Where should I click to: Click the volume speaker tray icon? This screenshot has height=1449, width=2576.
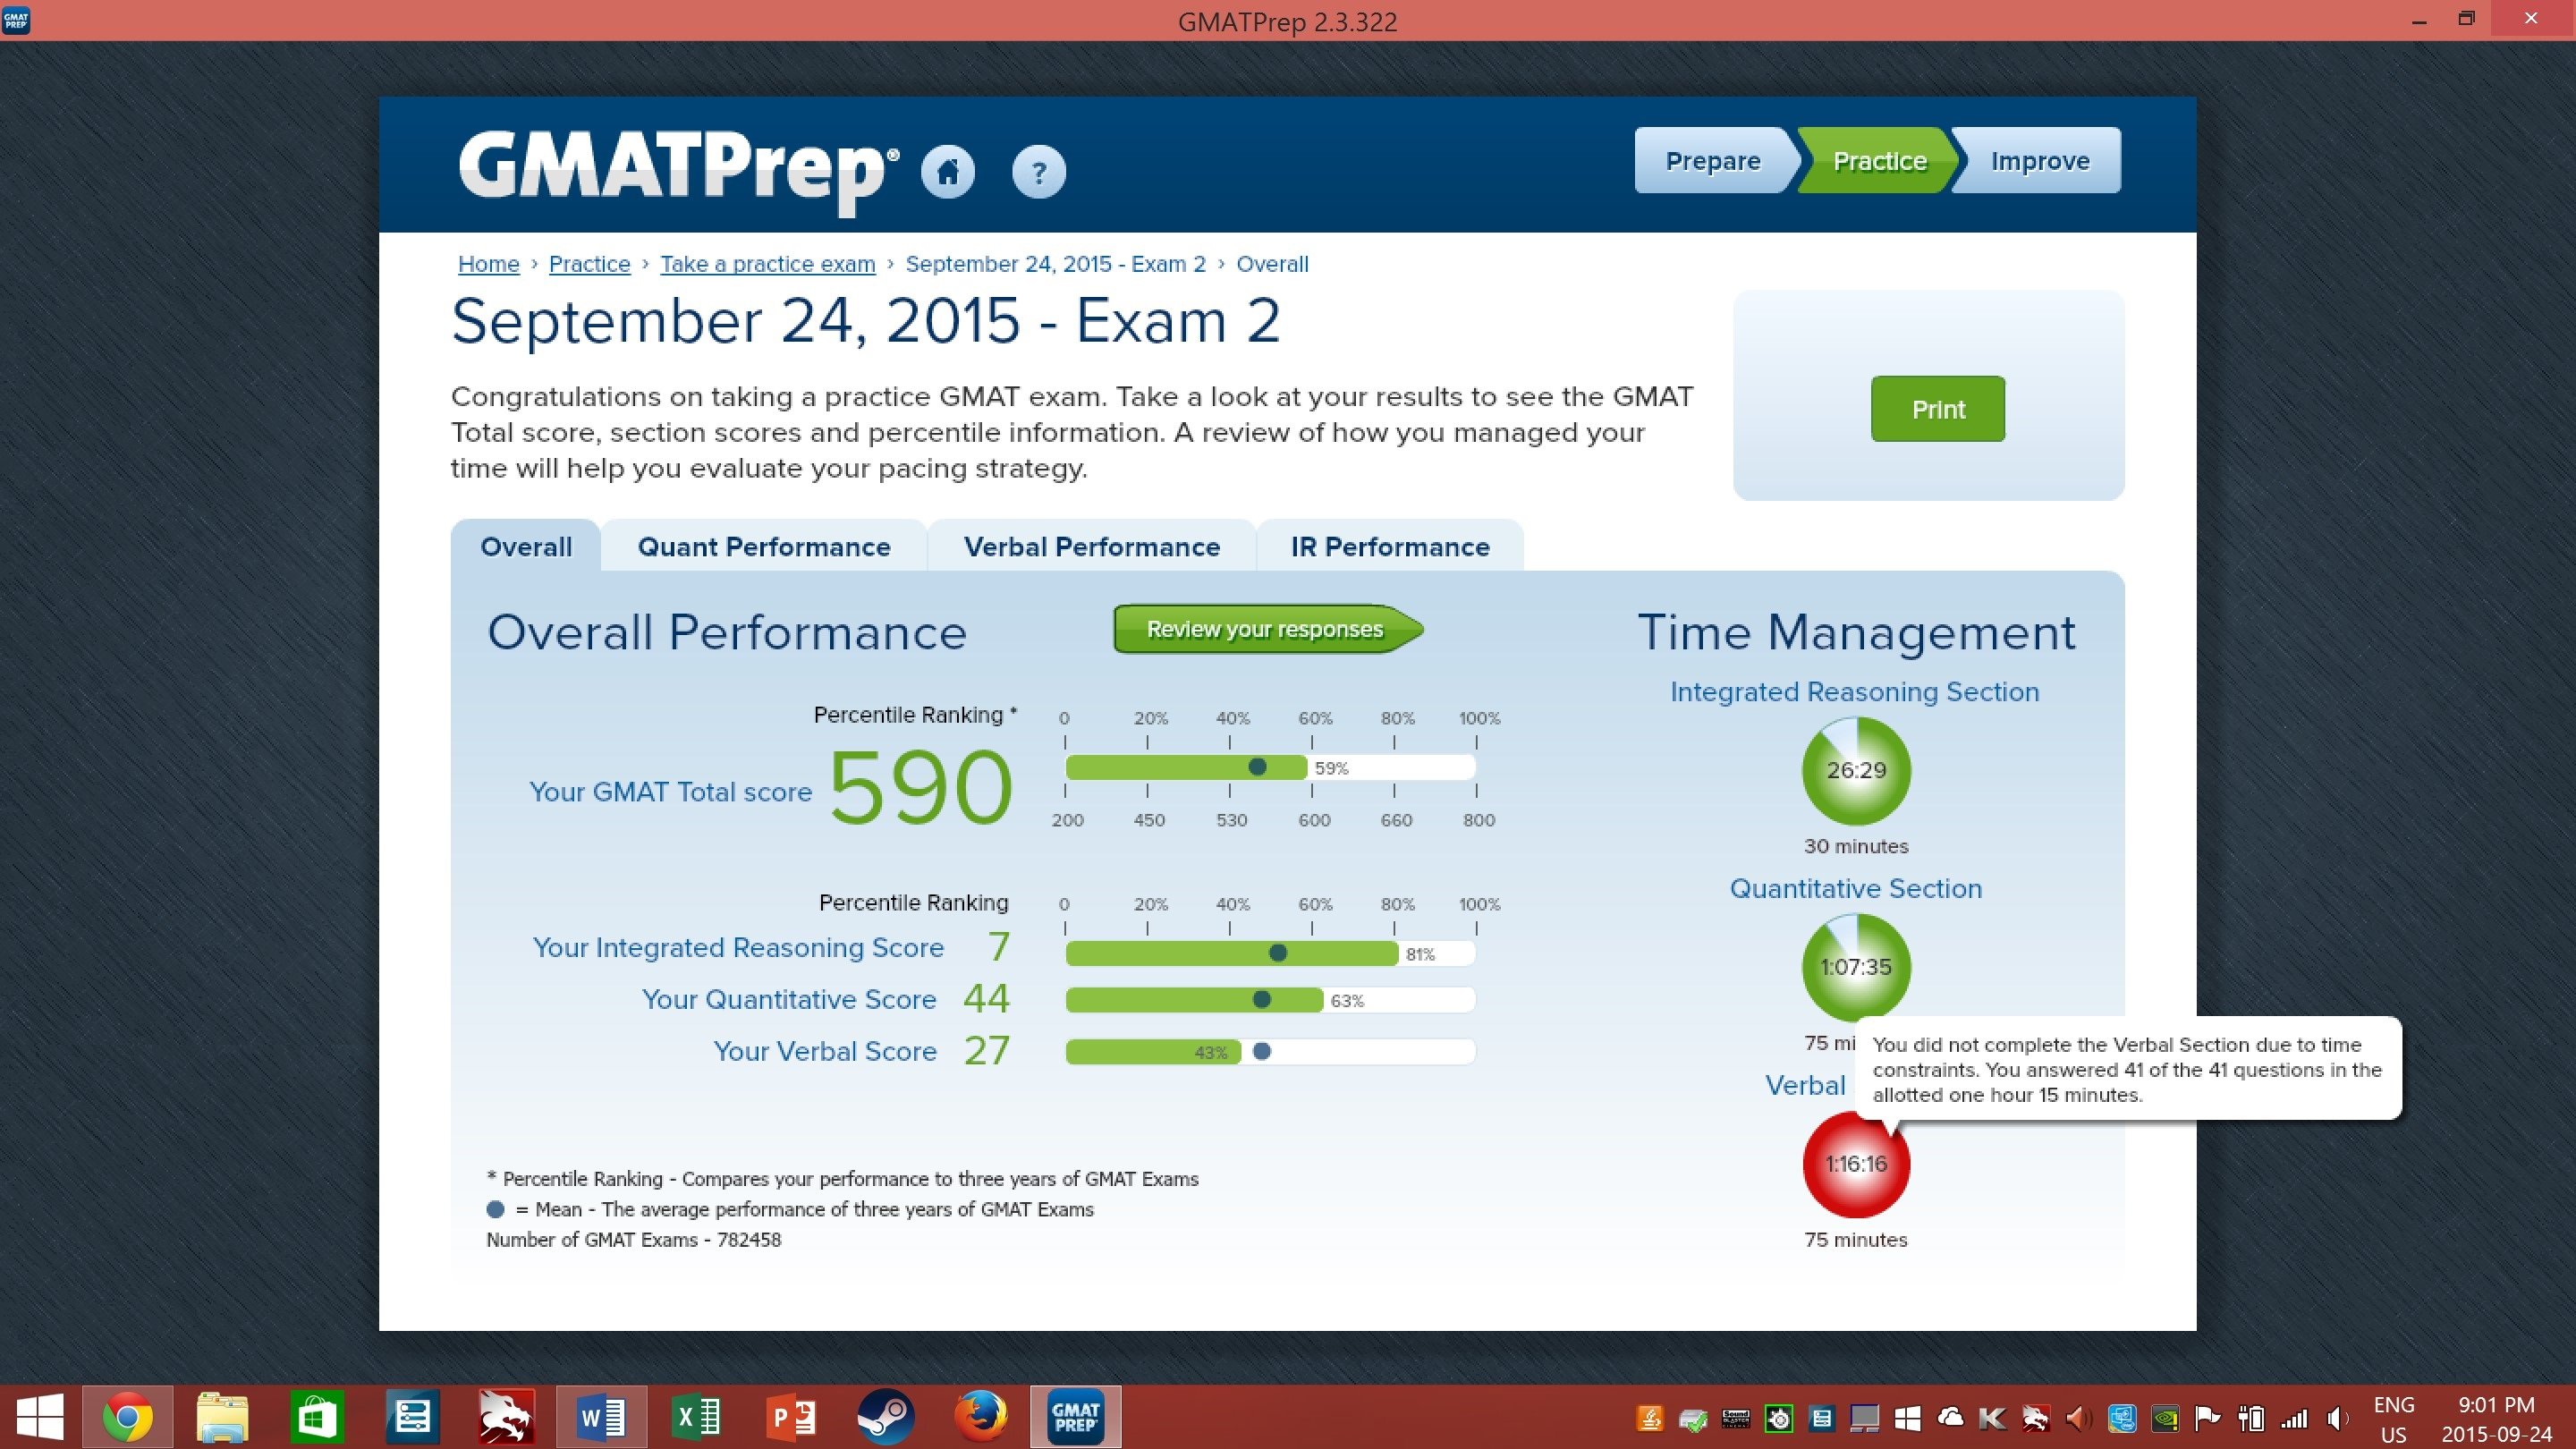click(2337, 1418)
